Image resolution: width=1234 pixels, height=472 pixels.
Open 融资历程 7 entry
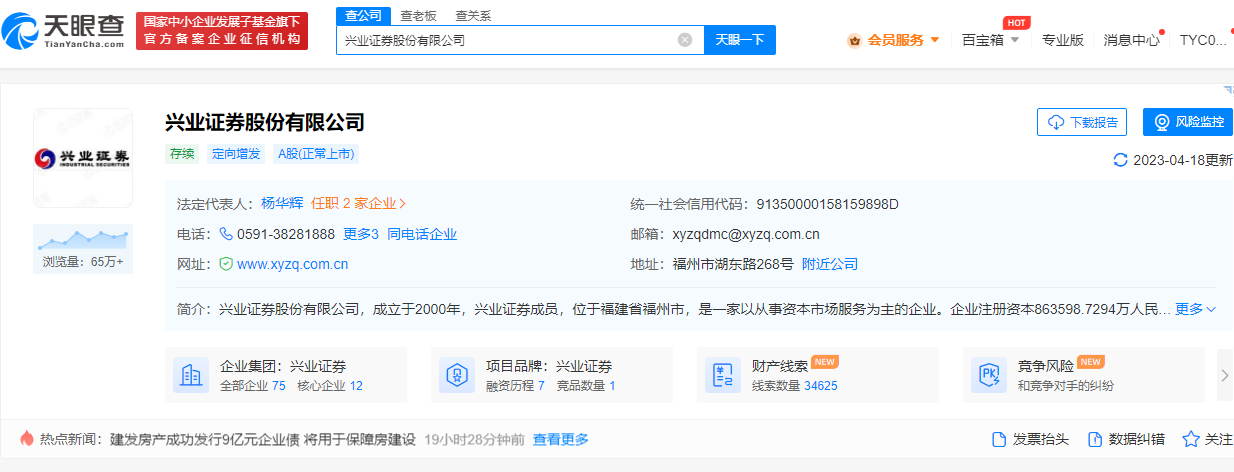[515, 385]
